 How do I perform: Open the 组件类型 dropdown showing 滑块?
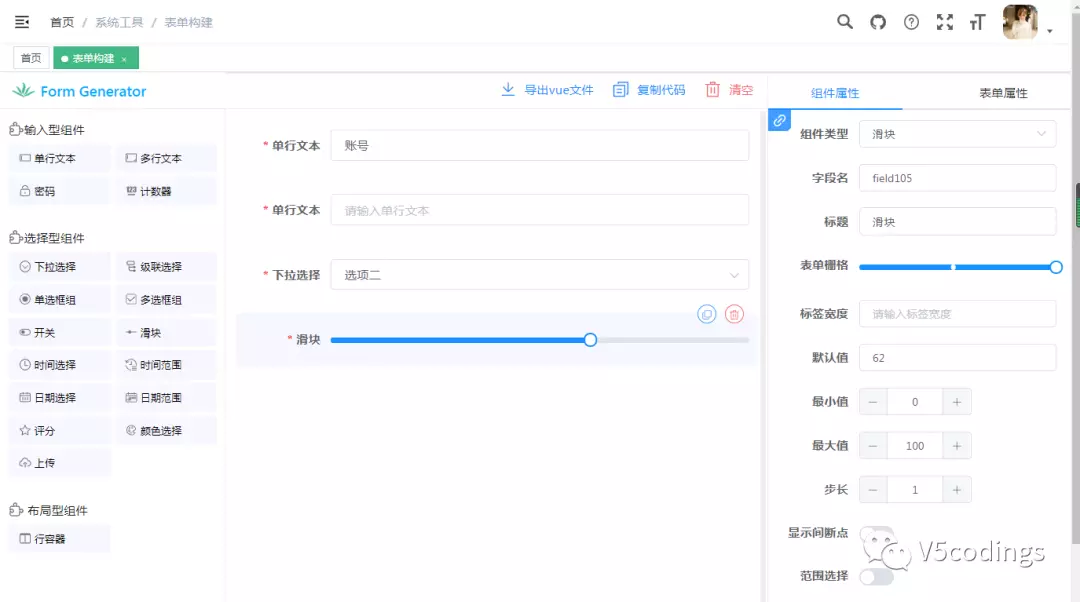[x=956, y=133]
